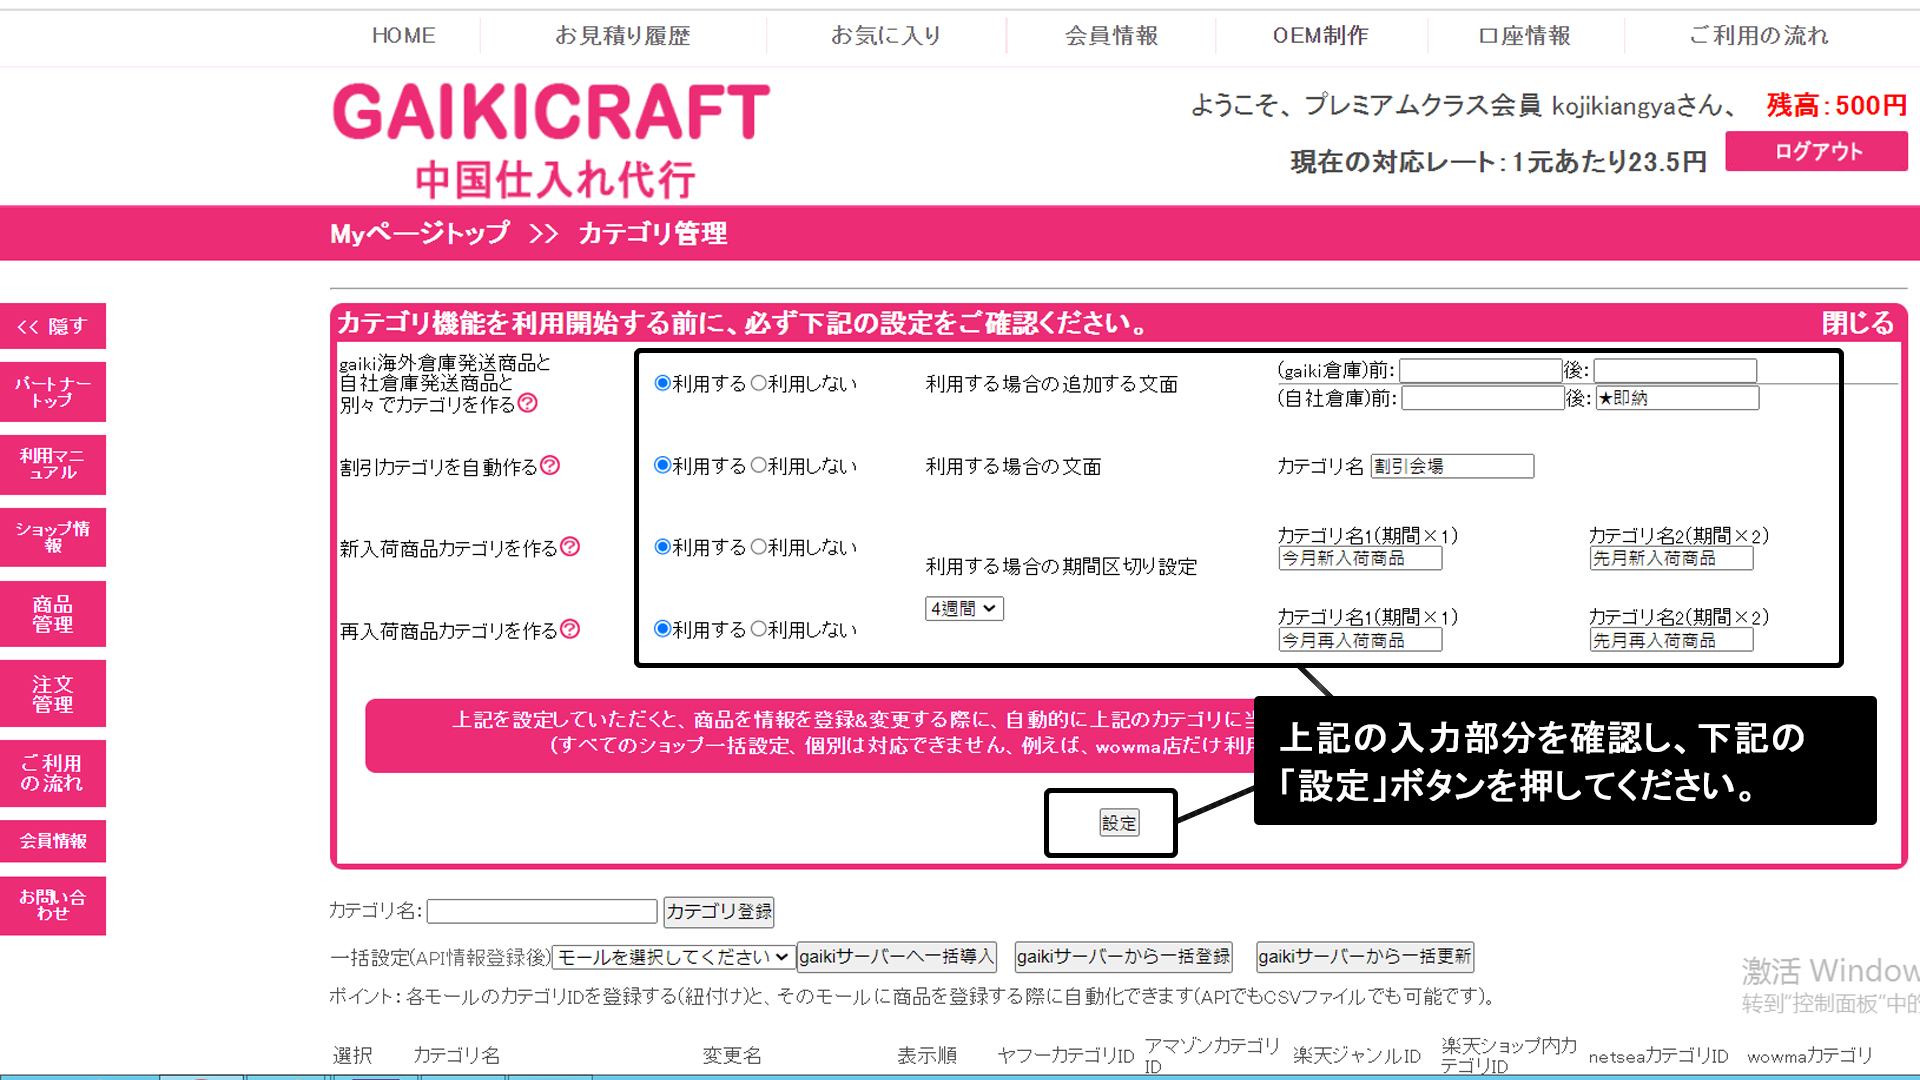
Task: Open 商品管理 in sidebar
Action: pyautogui.click(x=53, y=614)
